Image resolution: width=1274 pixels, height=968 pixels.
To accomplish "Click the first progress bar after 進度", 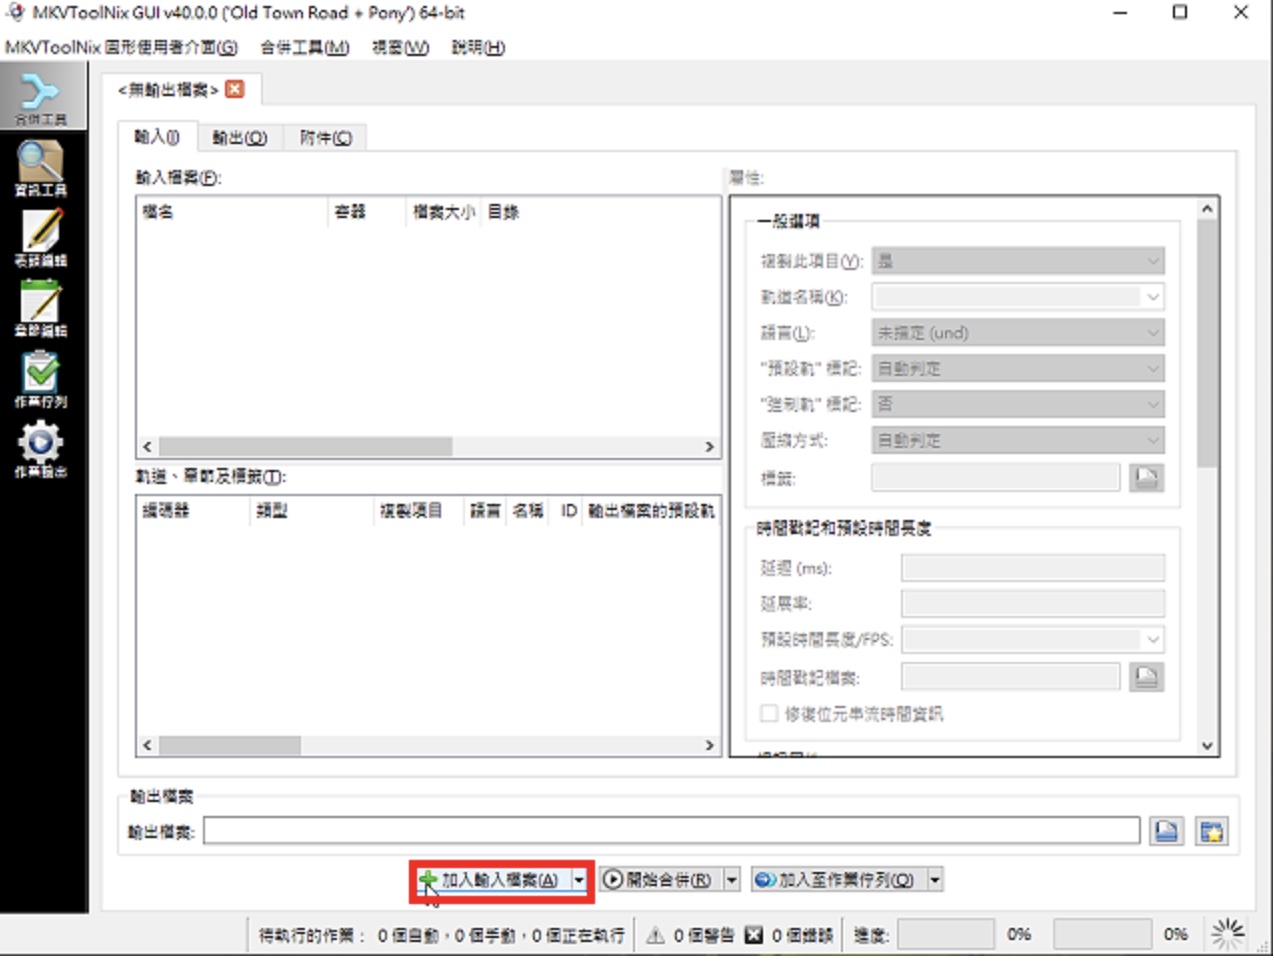I will pos(945,935).
